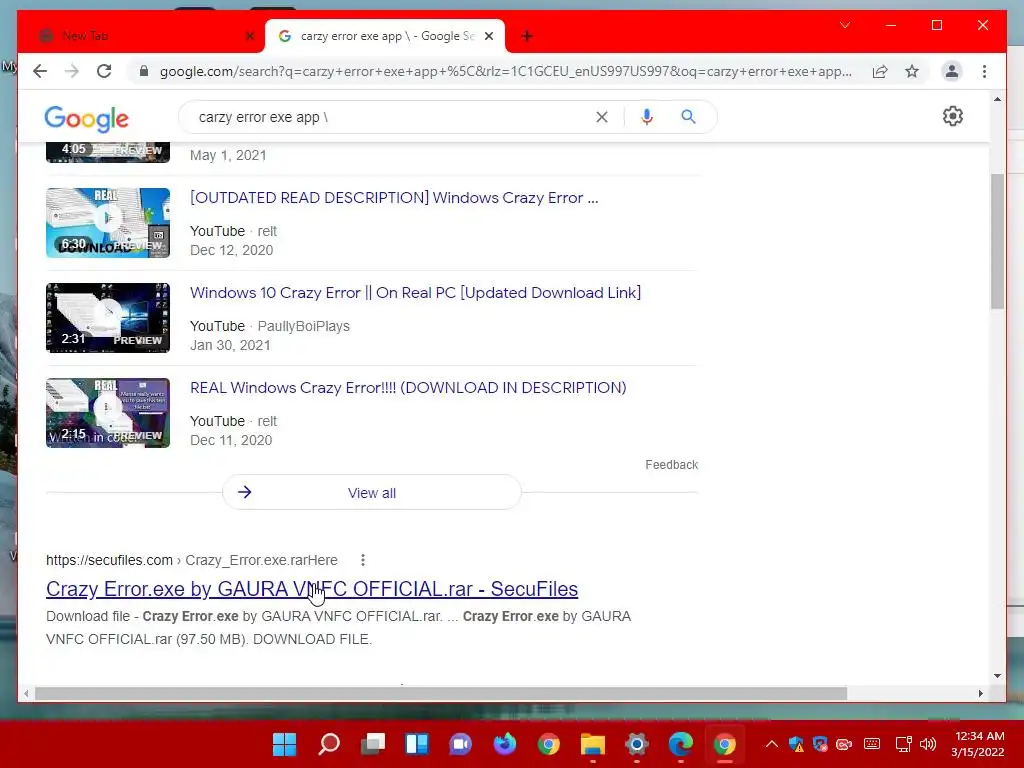The image size is (1024, 768).
Task: Click the scroll right arrow
Action: pyautogui.click(x=980, y=694)
